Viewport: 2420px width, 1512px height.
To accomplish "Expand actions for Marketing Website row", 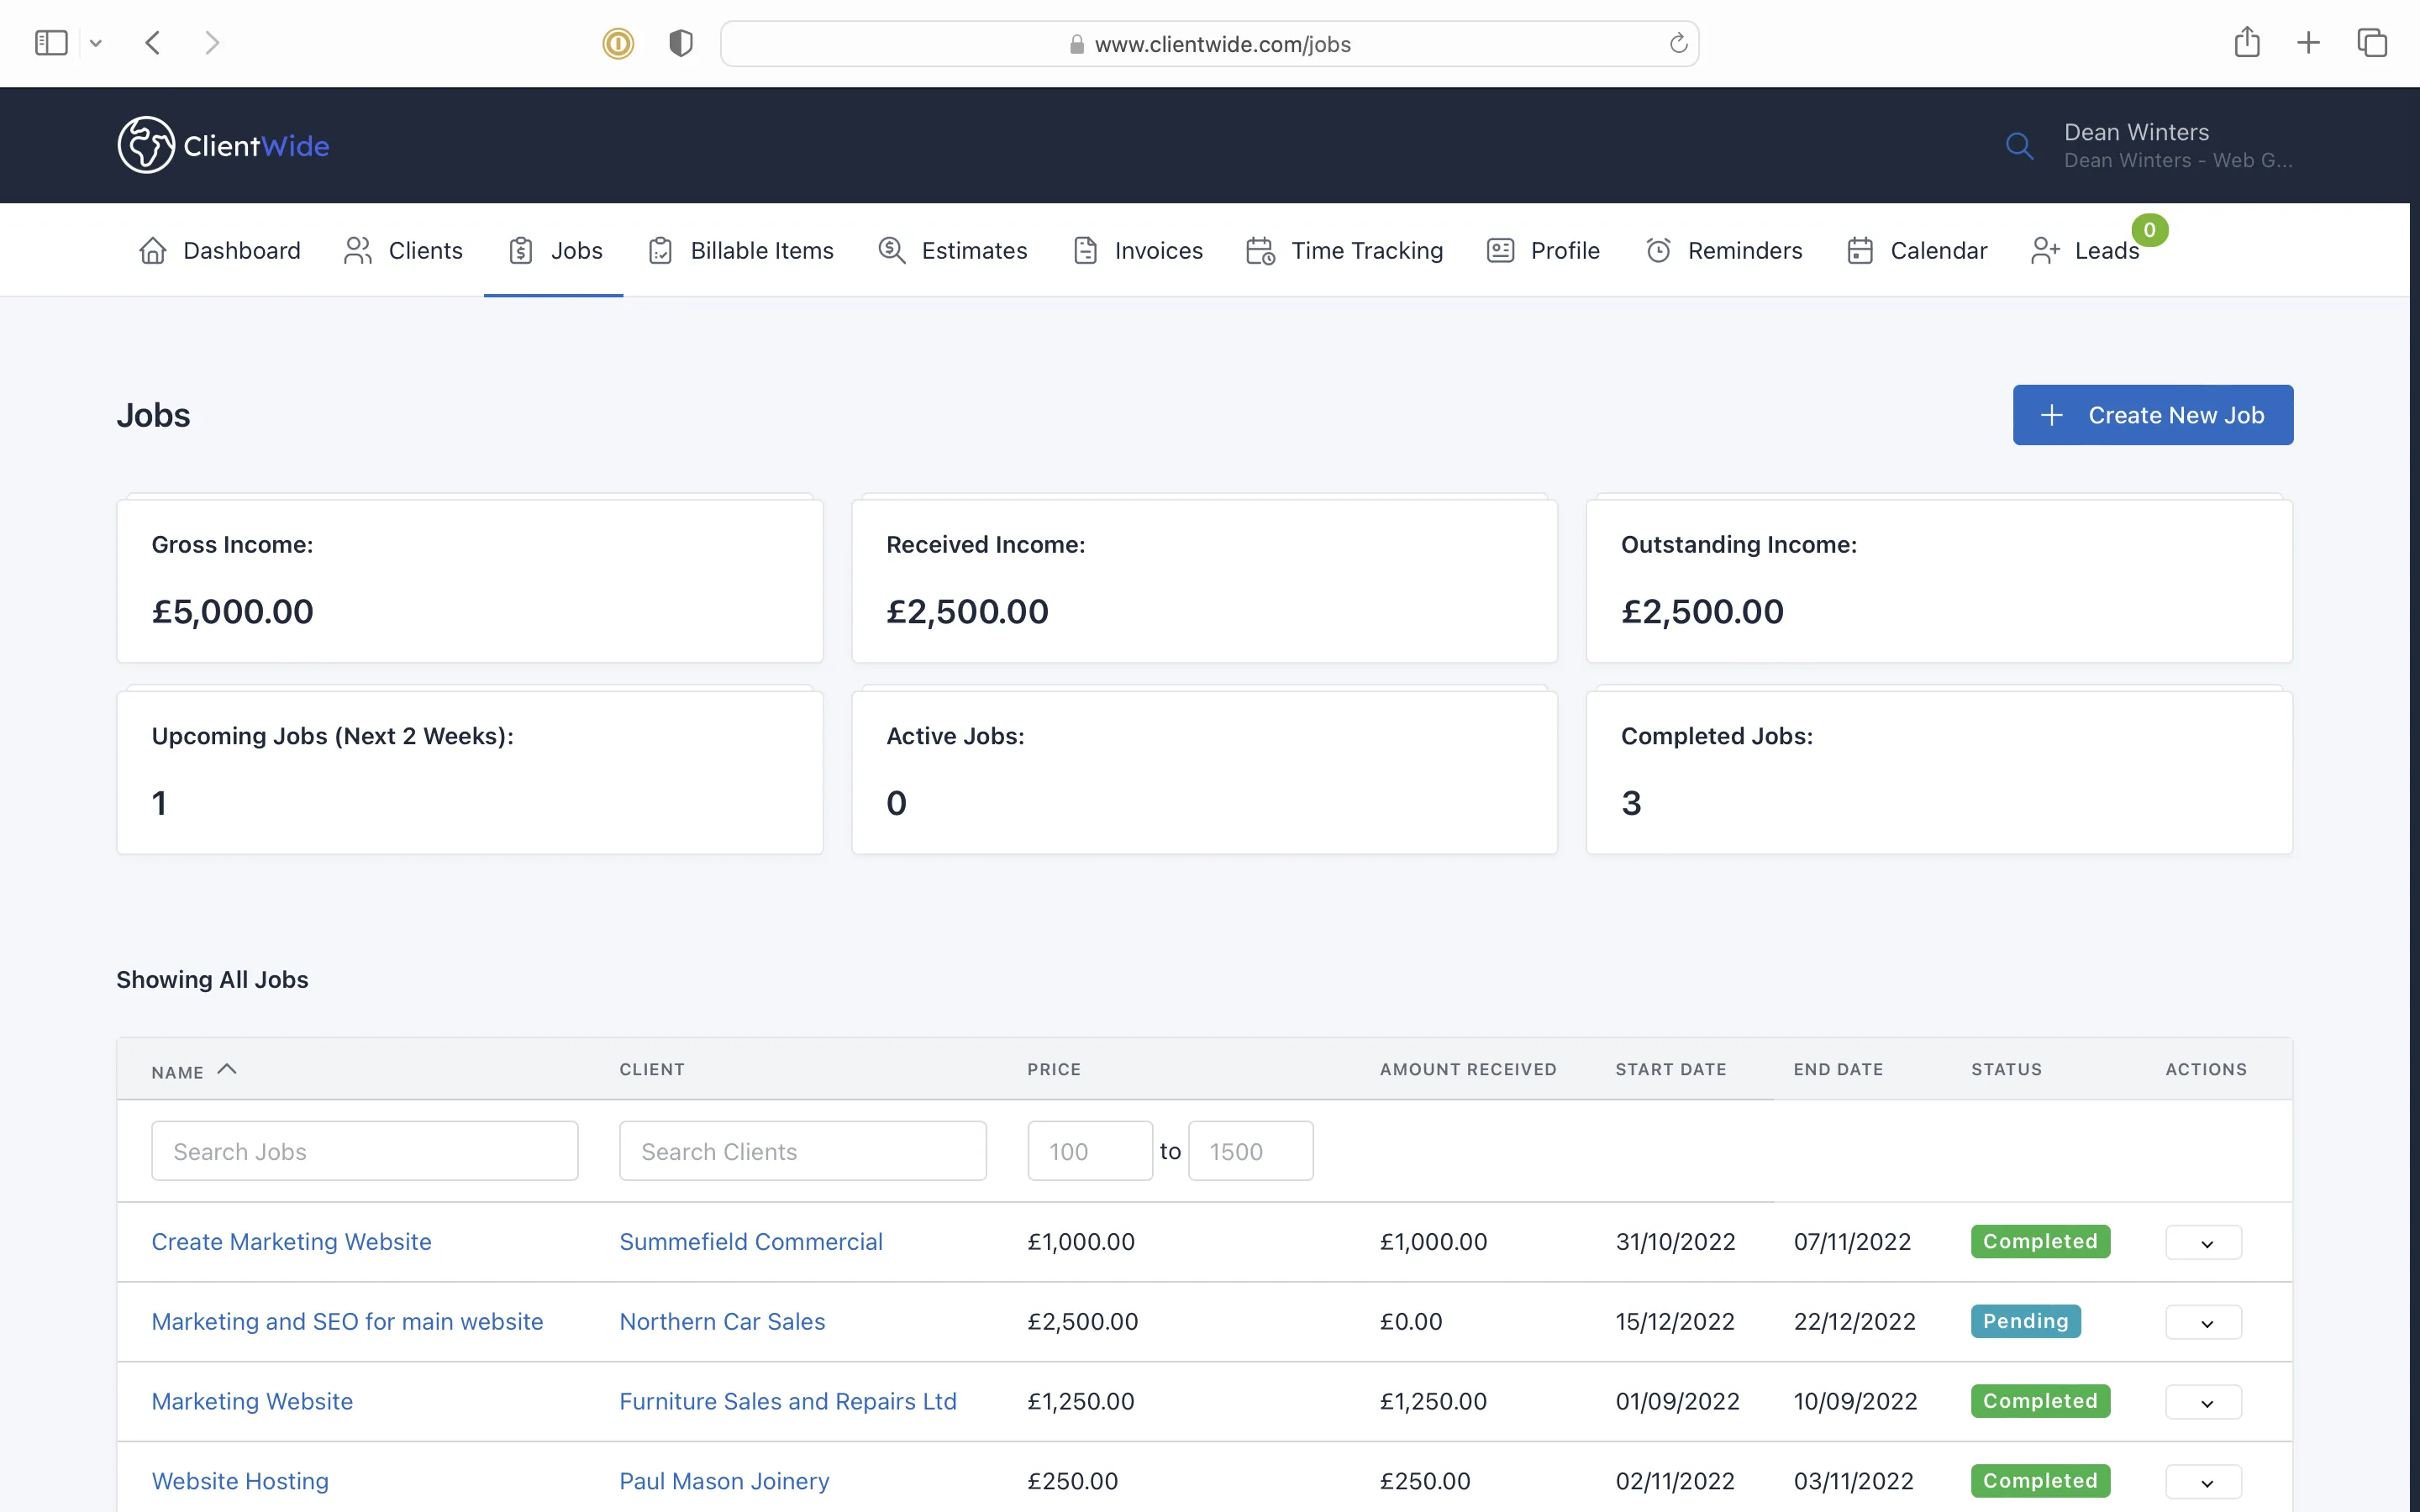I will click(x=2203, y=1402).
